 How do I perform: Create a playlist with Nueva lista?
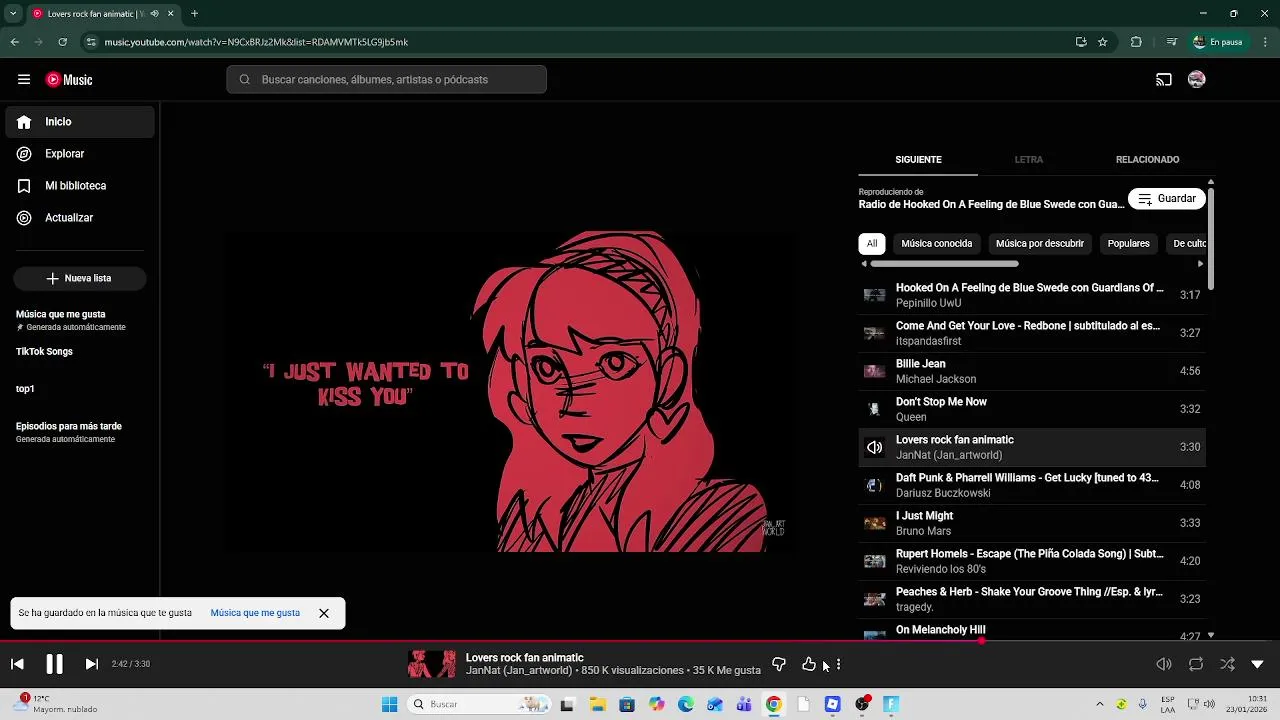(80, 278)
